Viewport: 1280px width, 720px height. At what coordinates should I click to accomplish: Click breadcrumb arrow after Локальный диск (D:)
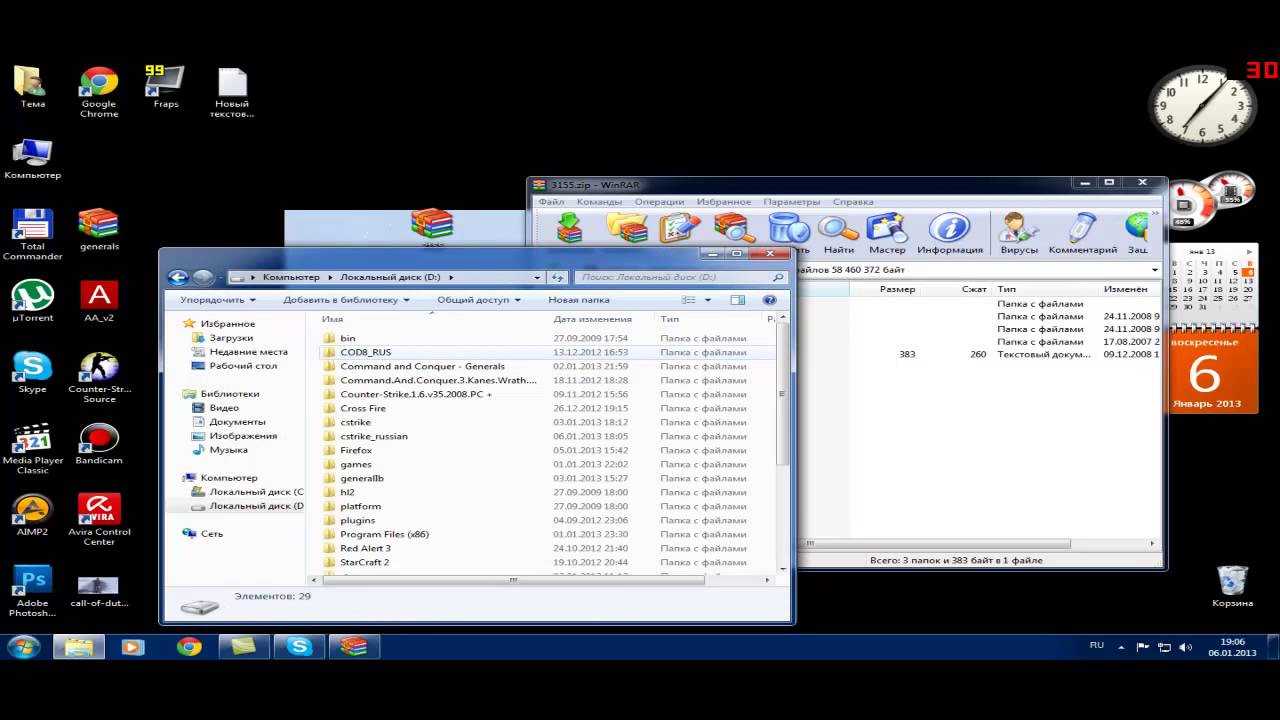(x=451, y=277)
